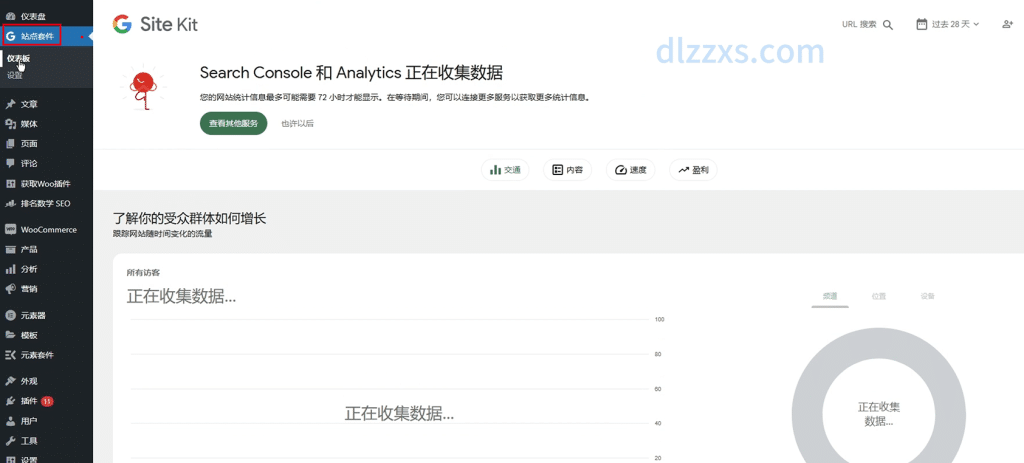Click 了解你的受众群体如何增长 heading
Viewport: 1024px width, 463px height.
189,218
